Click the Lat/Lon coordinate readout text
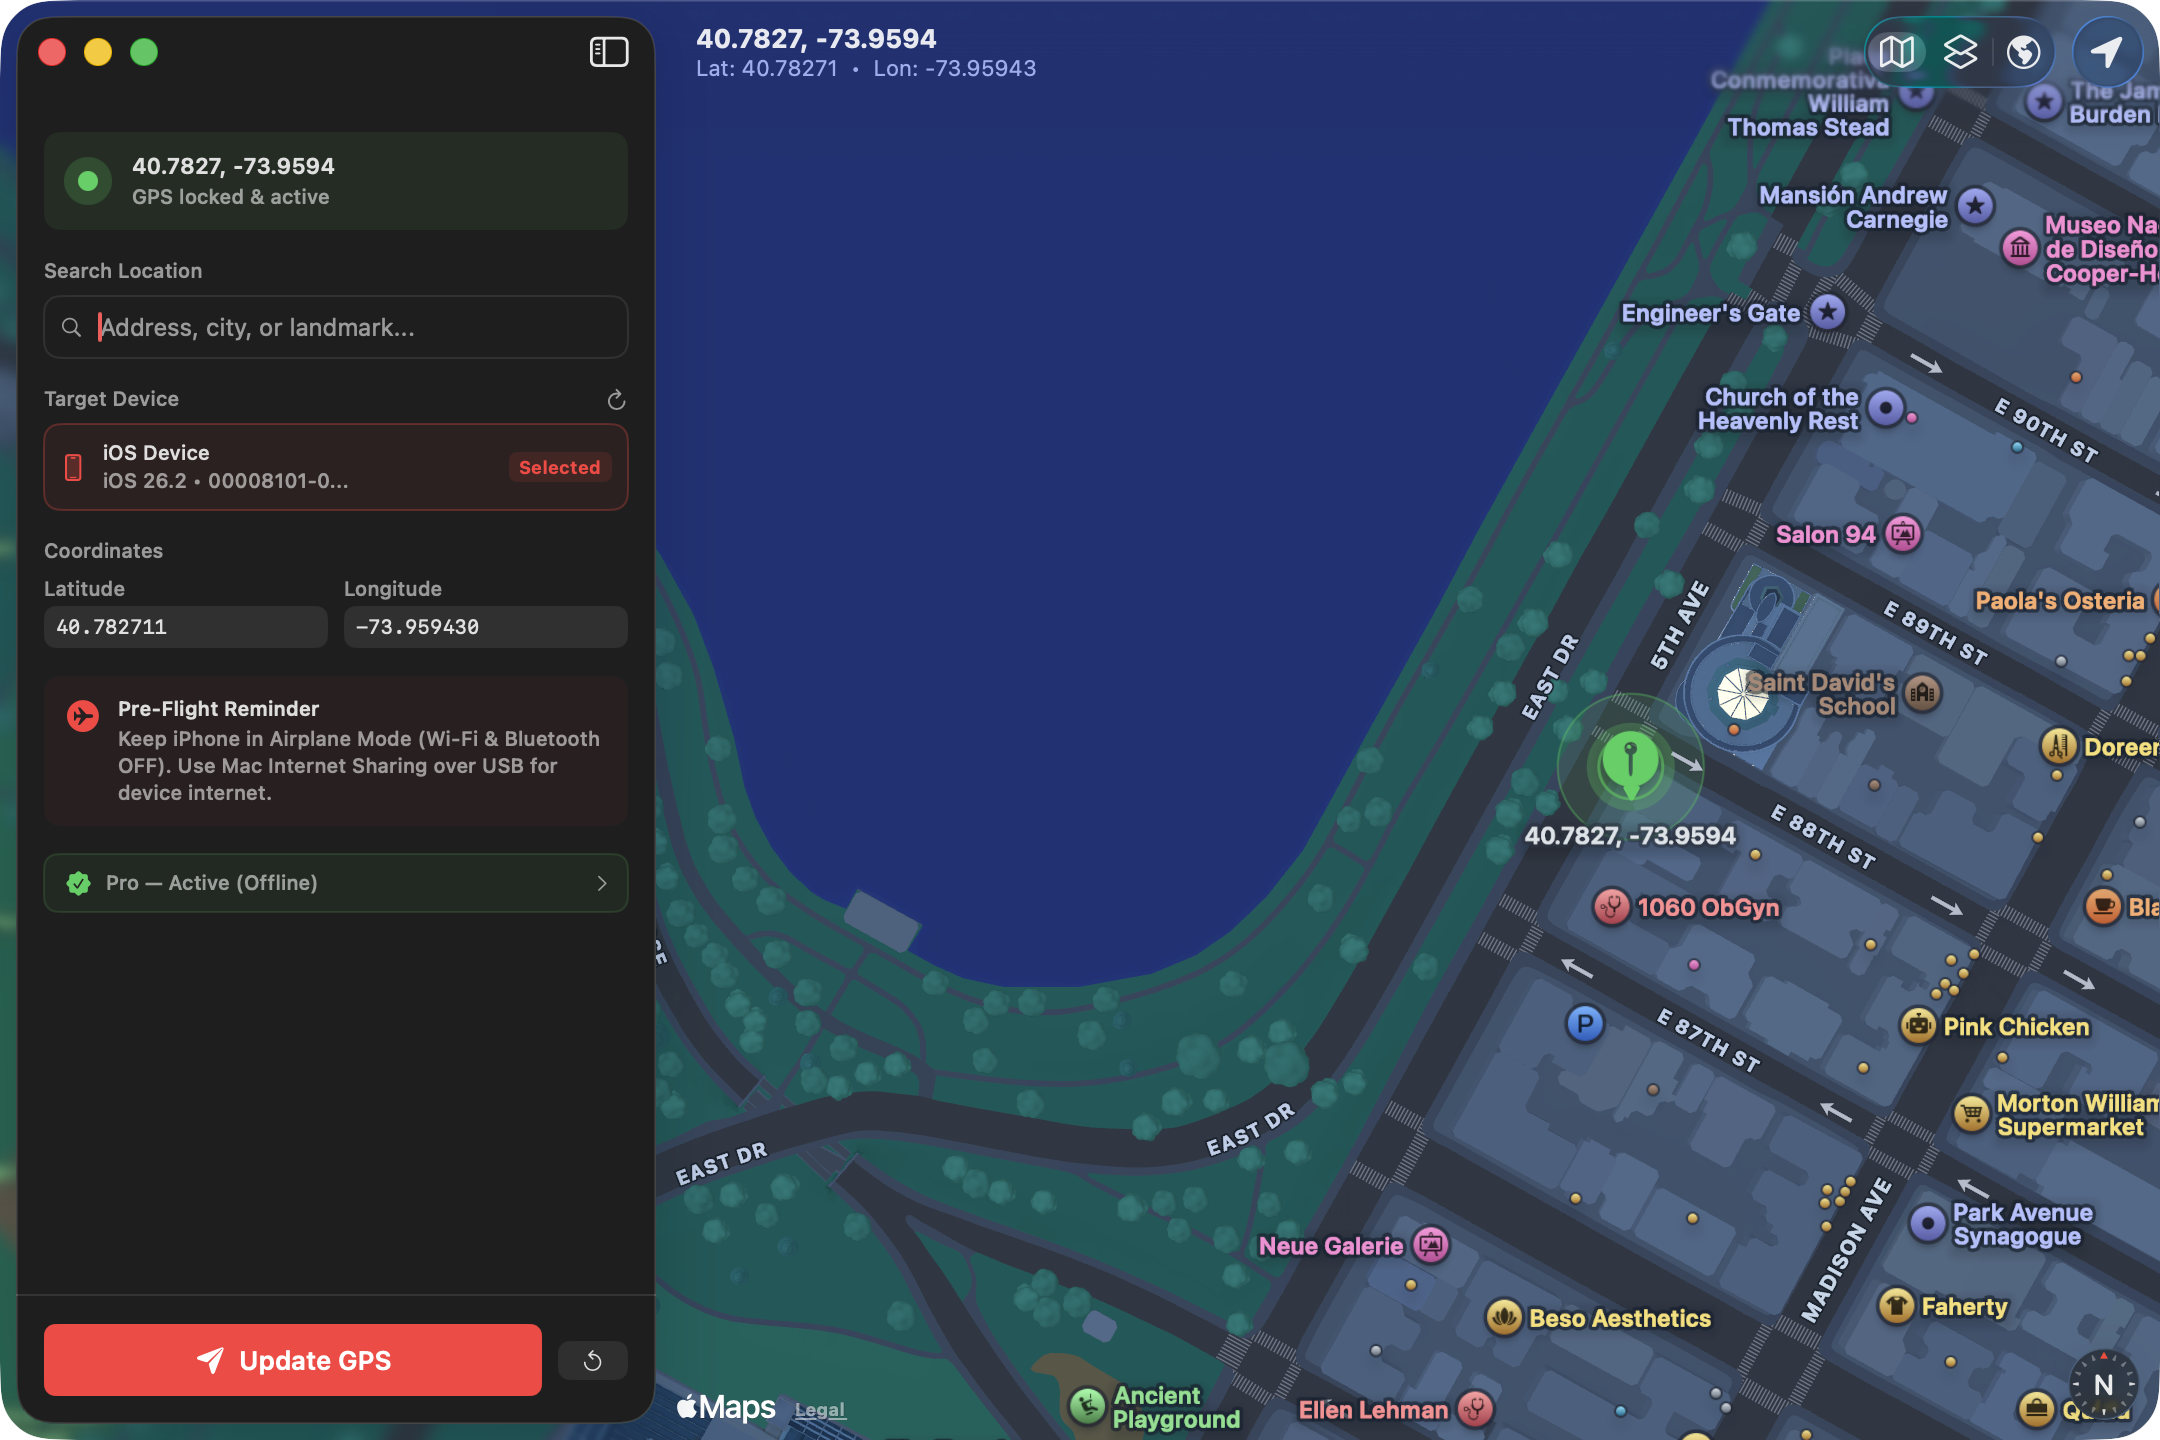 click(x=866, y=69)
